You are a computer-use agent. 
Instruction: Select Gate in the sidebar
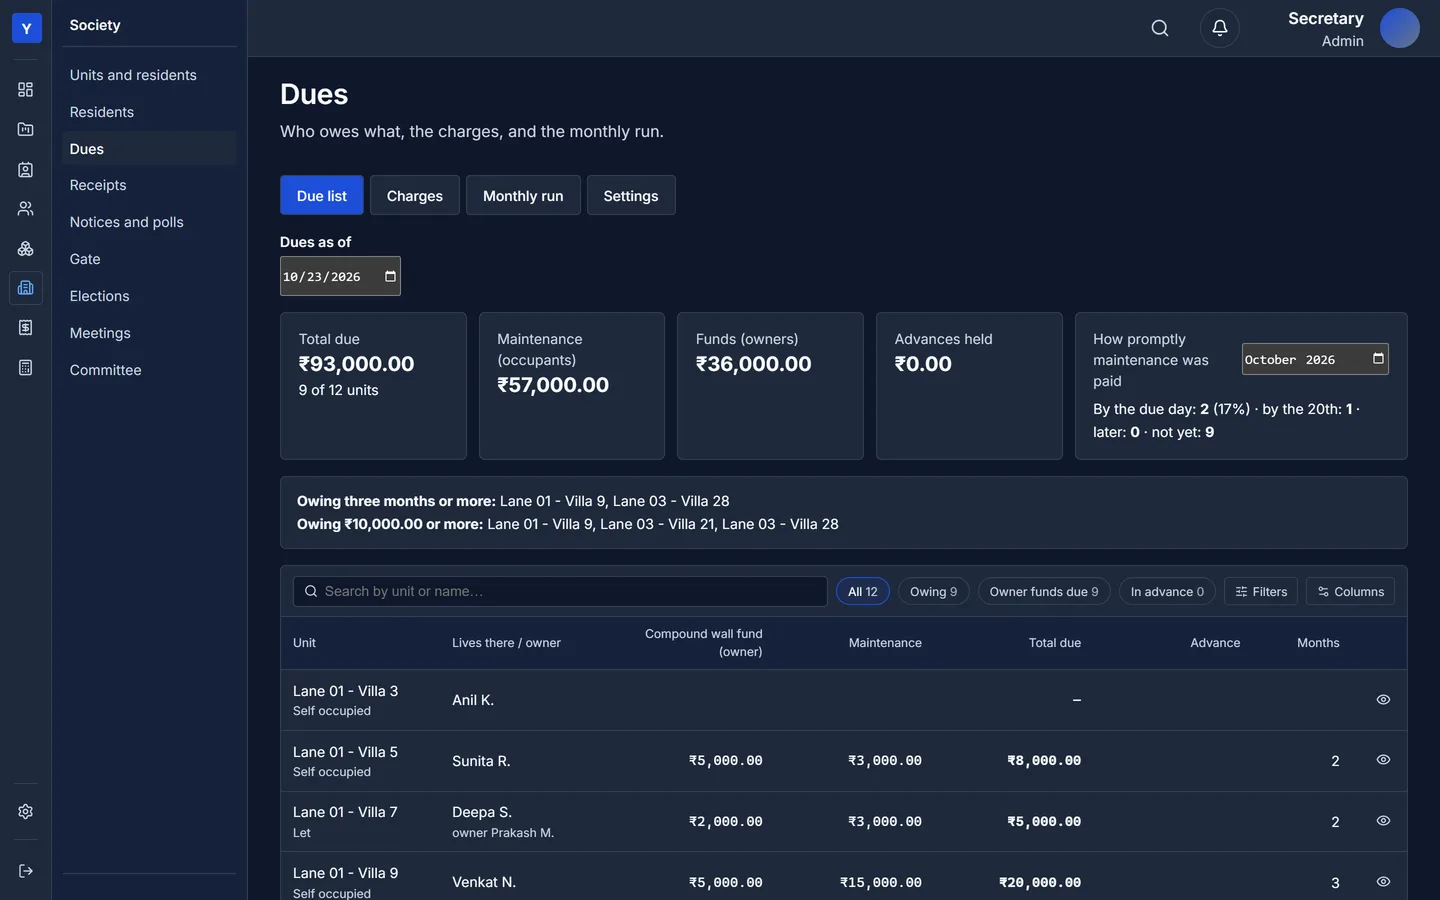[x=149, y=259]
